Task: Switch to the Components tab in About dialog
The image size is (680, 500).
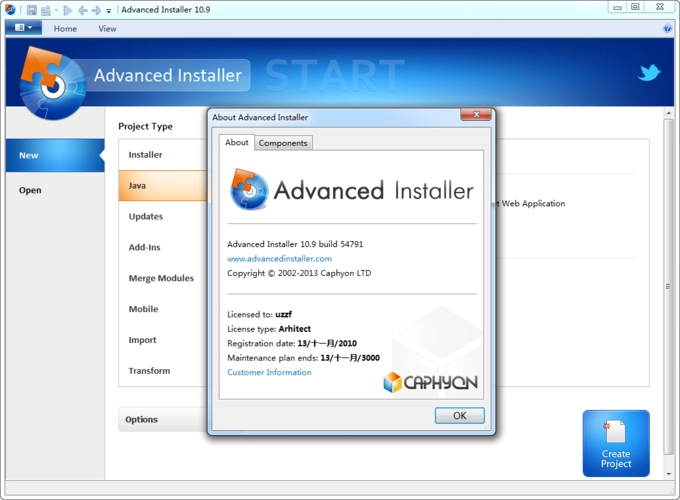Action: click(x=283, y=143)
